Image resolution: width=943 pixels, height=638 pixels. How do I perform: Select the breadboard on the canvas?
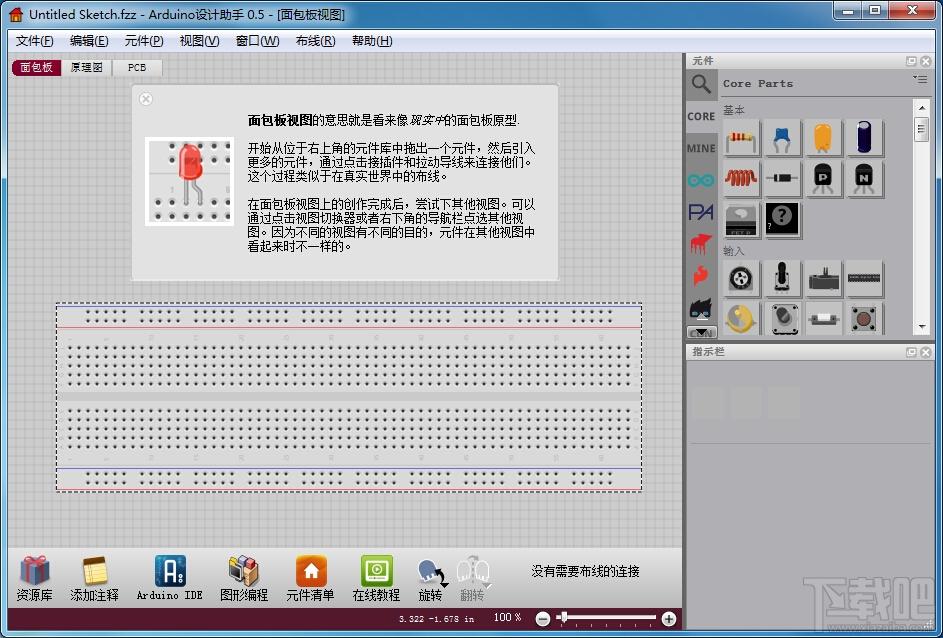click(349, 397)
